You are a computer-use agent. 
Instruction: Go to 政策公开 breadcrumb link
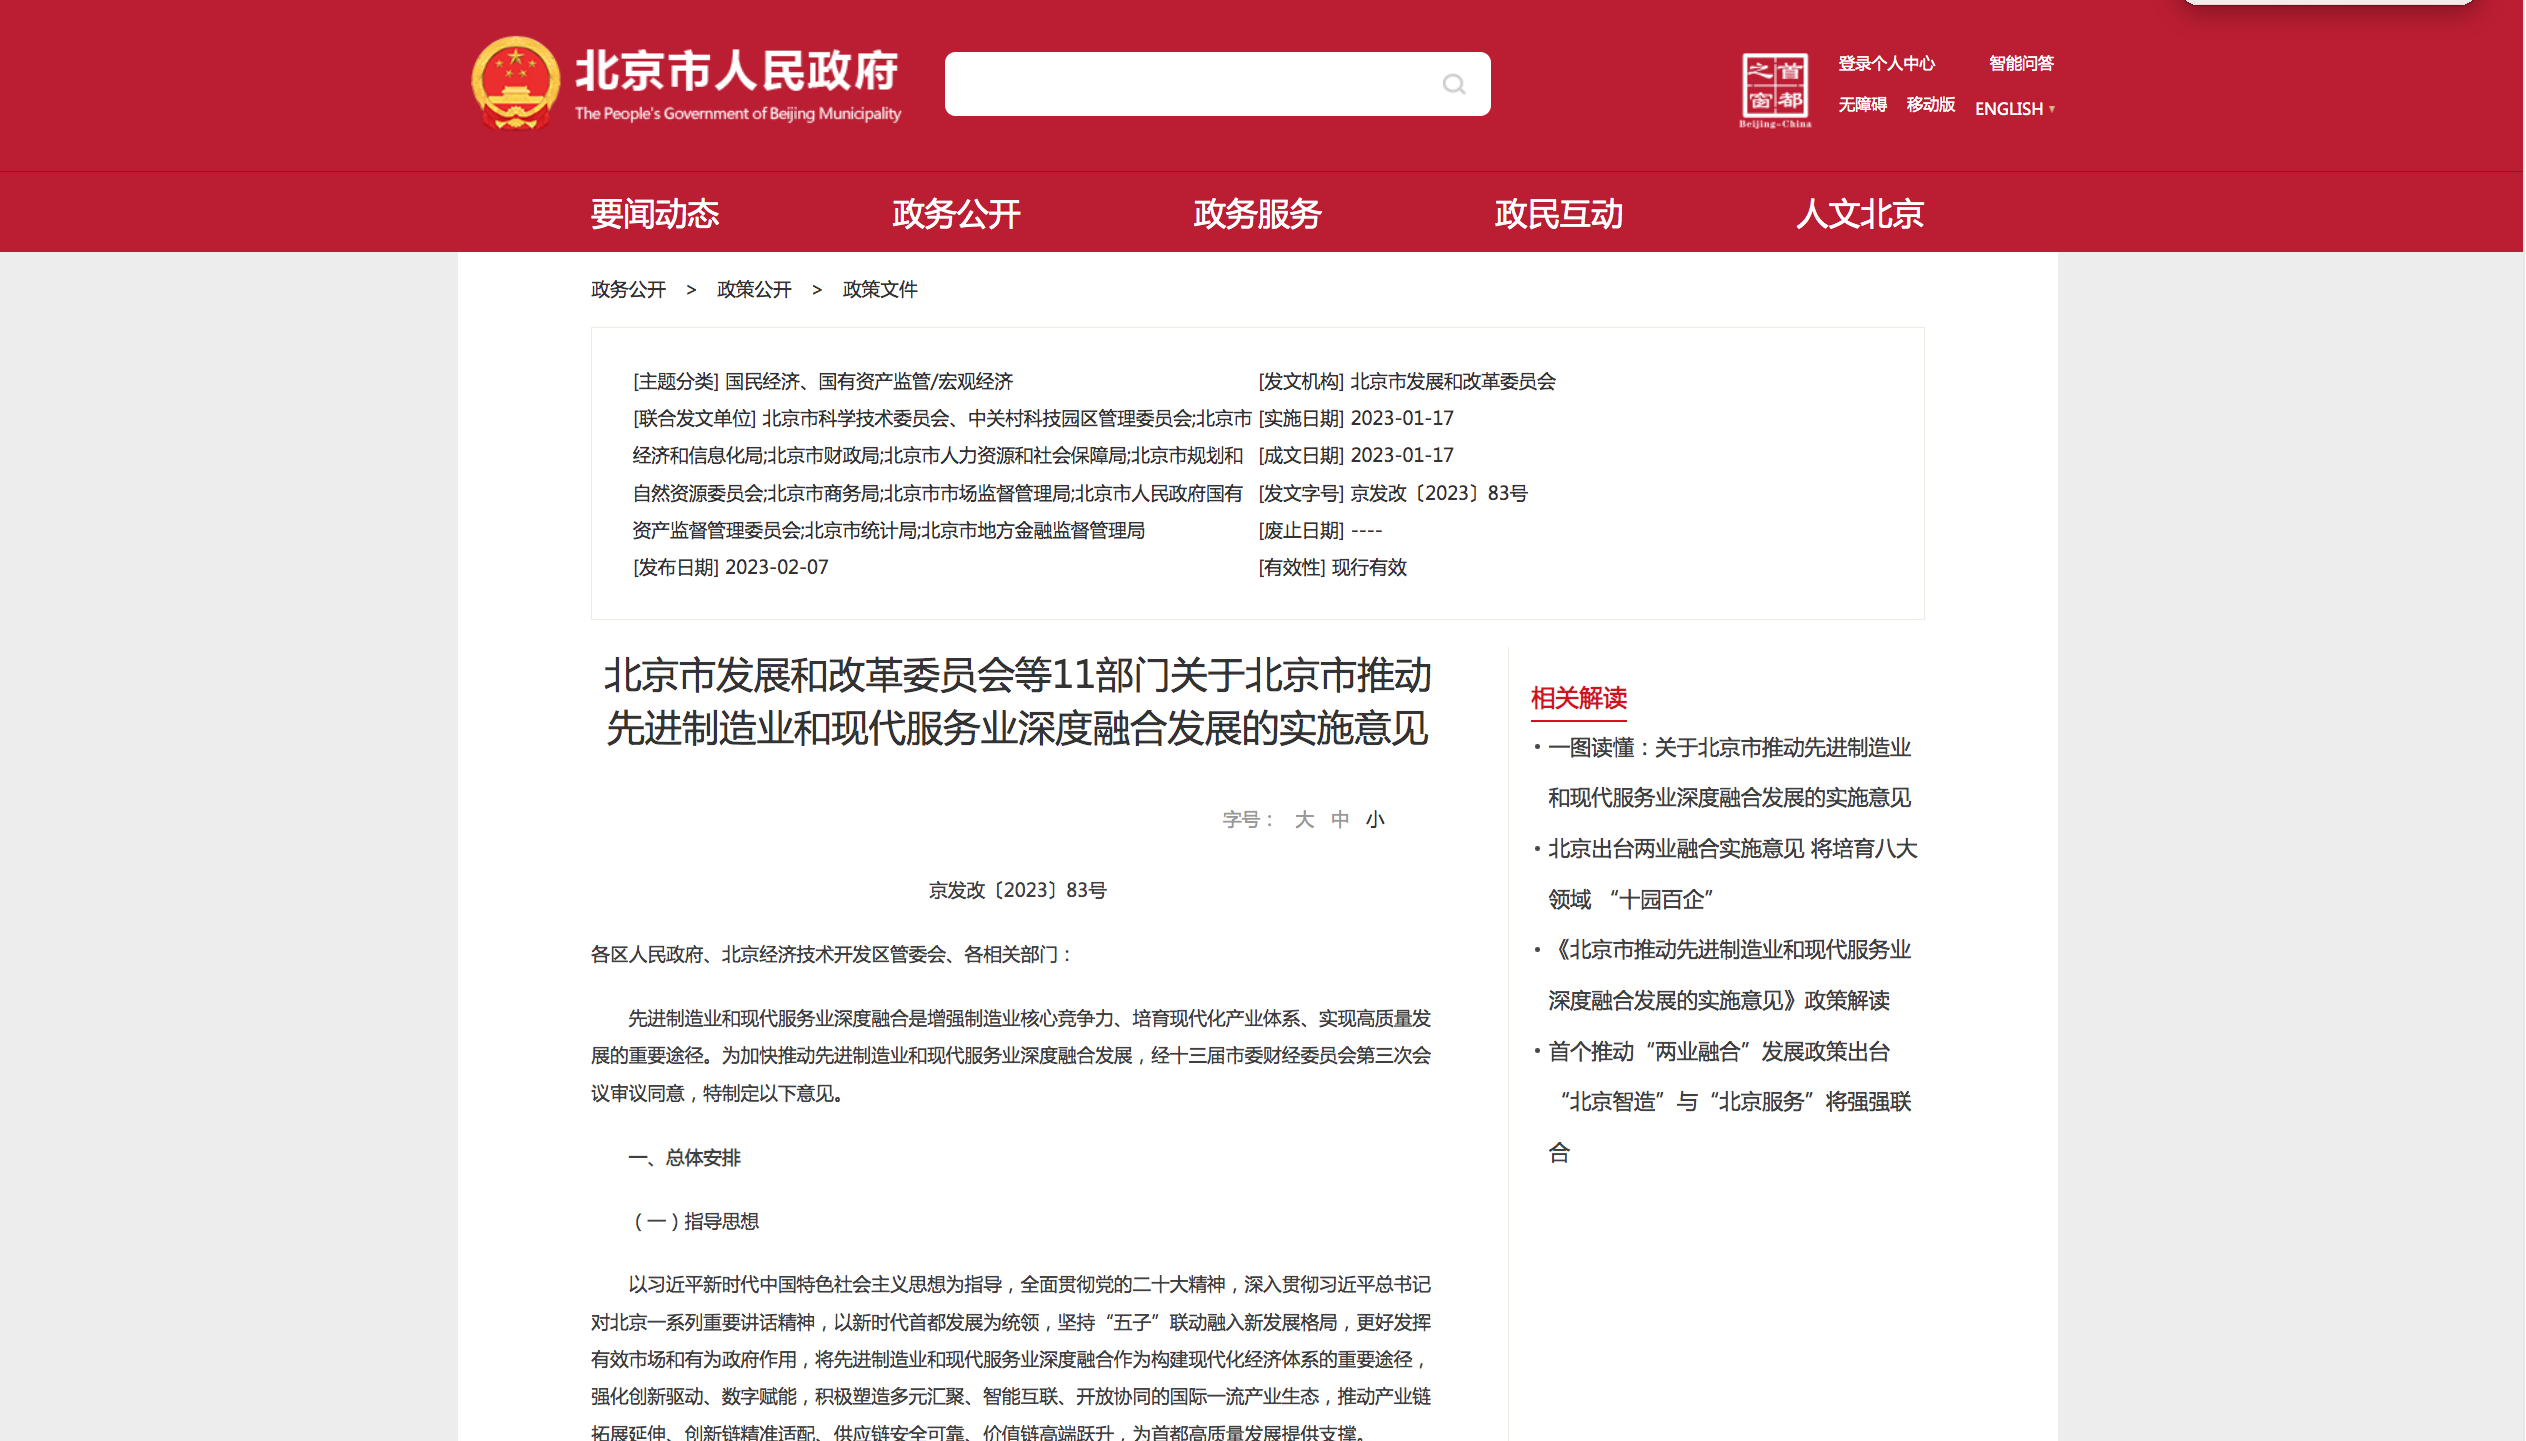[x=754, y=290]
